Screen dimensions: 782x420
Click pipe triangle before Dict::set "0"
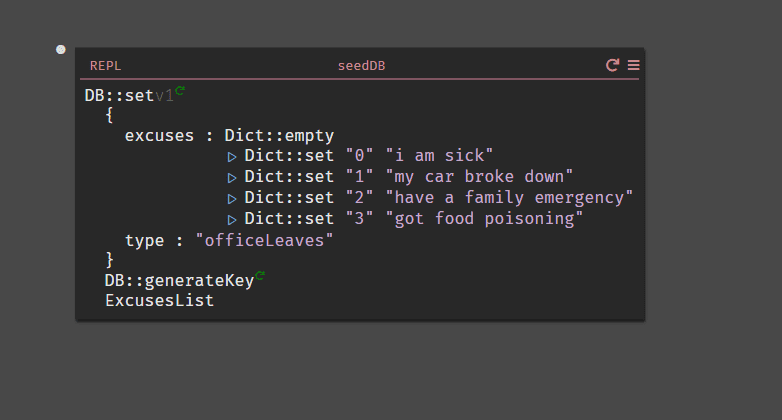coord(232,157)
